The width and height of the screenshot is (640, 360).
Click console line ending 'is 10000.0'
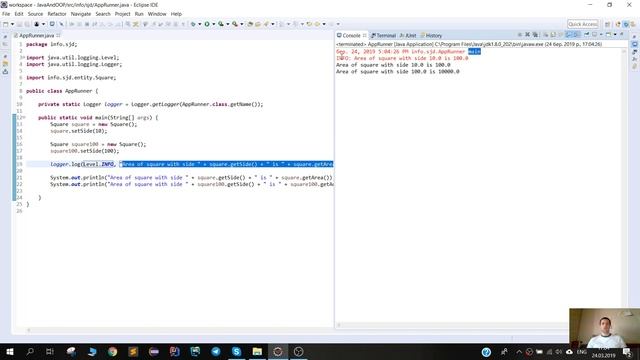click(x=398, y=71)
